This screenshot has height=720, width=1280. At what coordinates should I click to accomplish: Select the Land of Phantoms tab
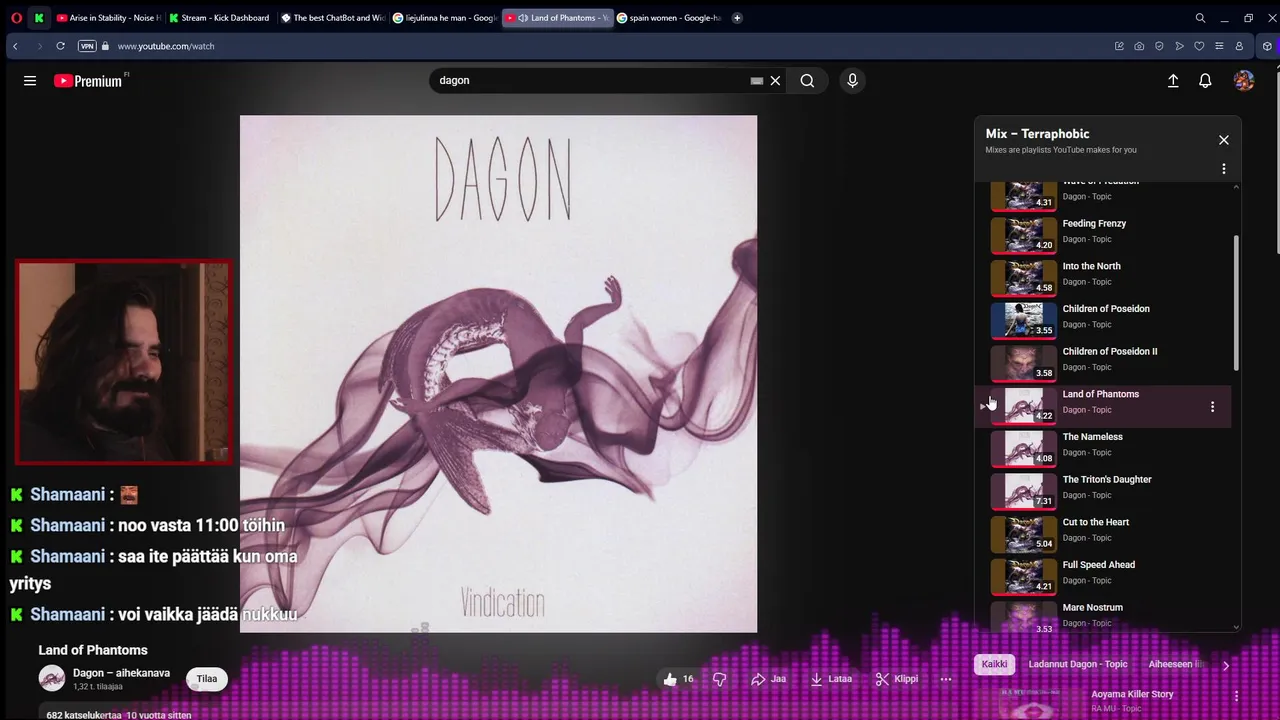click(x=557, y=18)
